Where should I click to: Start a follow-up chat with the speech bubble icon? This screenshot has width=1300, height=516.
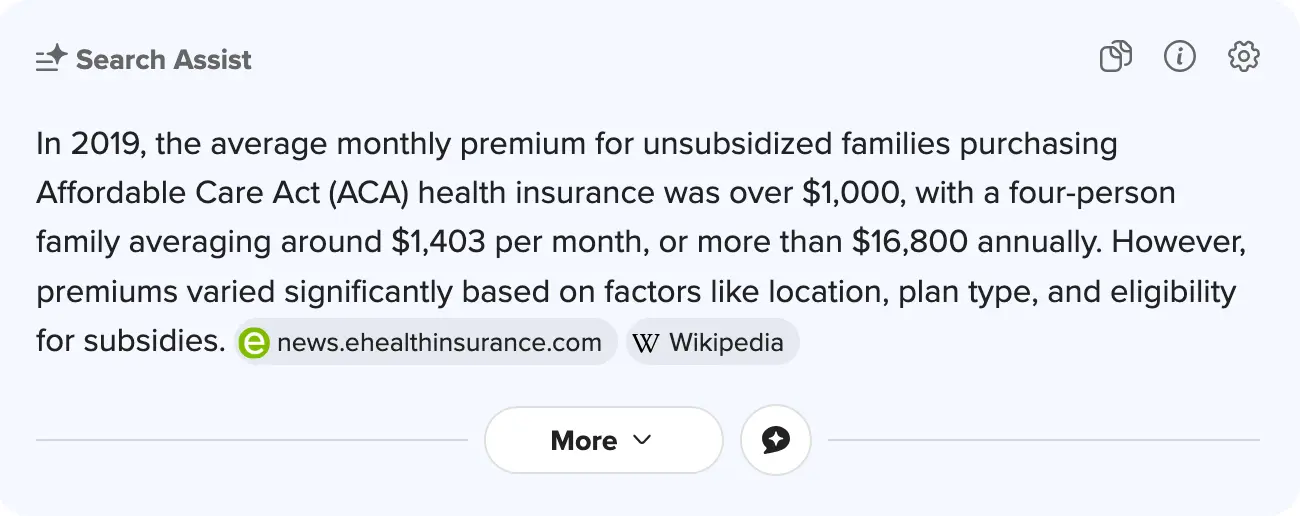[x=776, y=440]
